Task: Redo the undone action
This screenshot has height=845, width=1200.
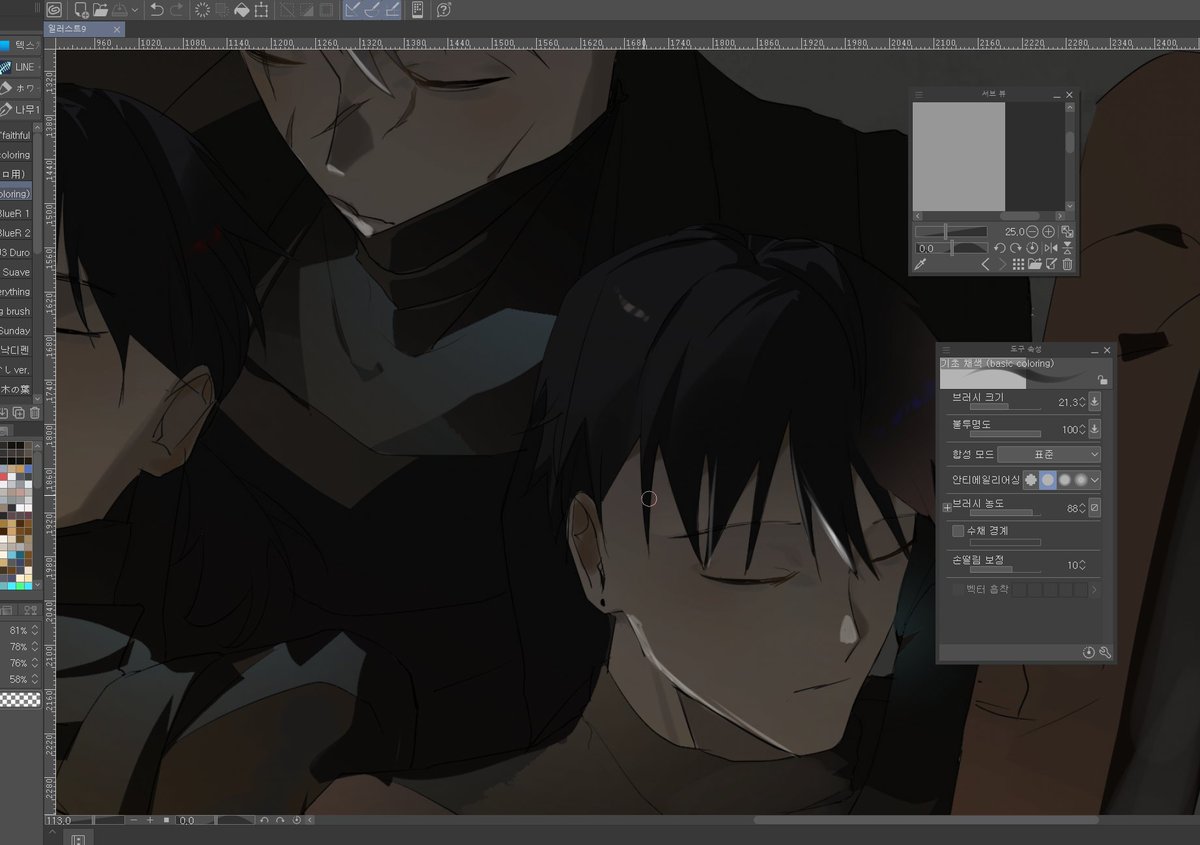Action: click(x=177, y=10)
